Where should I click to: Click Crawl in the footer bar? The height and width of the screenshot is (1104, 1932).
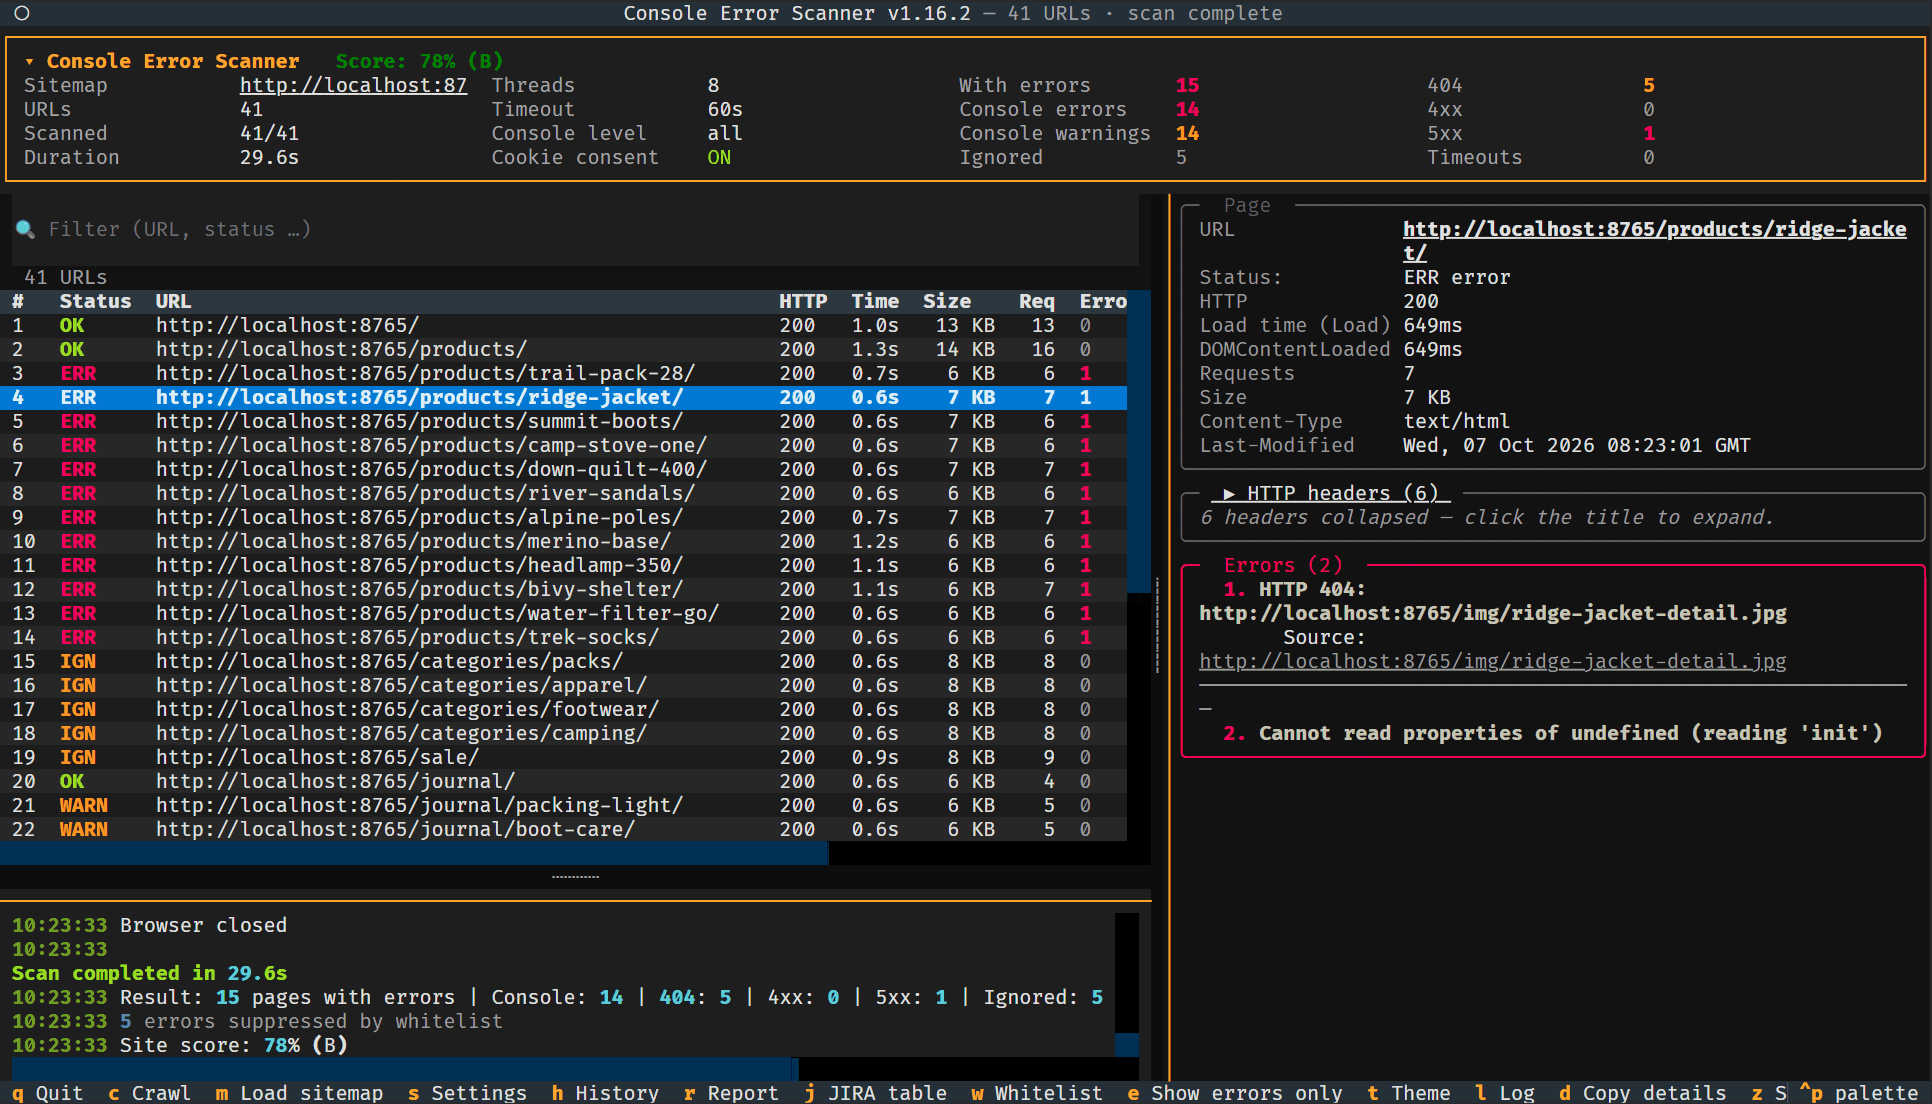(149, 1093)
